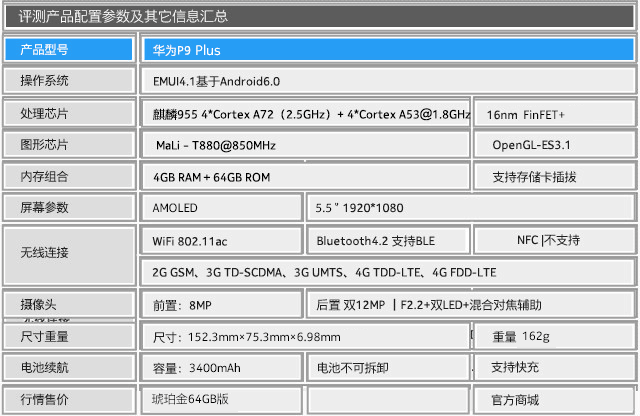Click the 5.5" 1920*1080 resolution cell
The width and height of the screenshot is (640, 416).
(x=471, y=208)
